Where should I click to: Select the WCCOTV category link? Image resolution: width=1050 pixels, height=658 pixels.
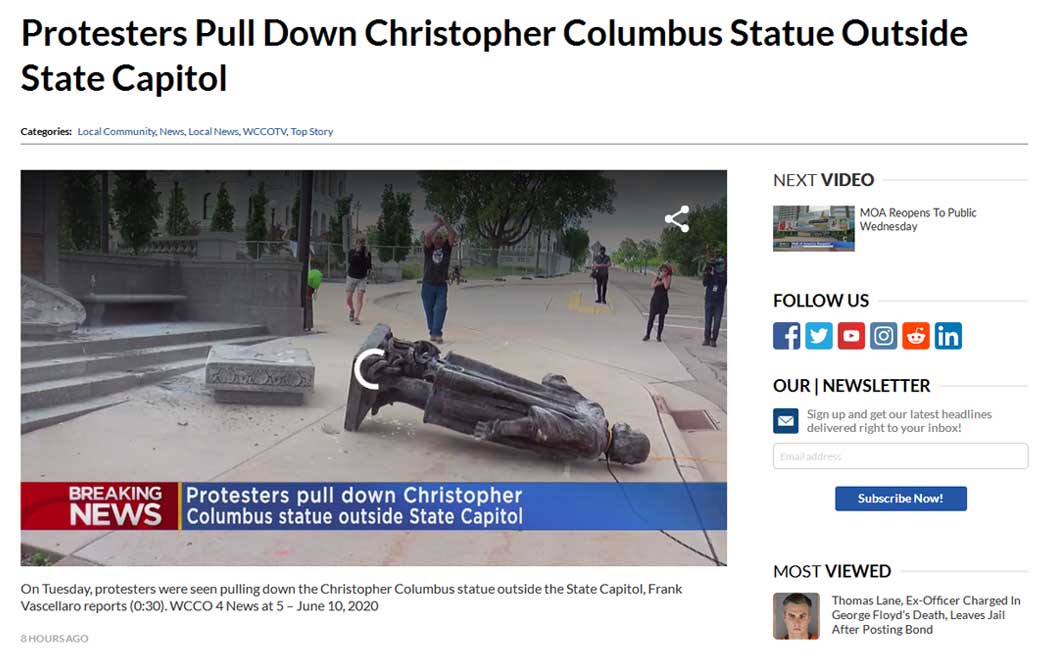pos(265,131)
